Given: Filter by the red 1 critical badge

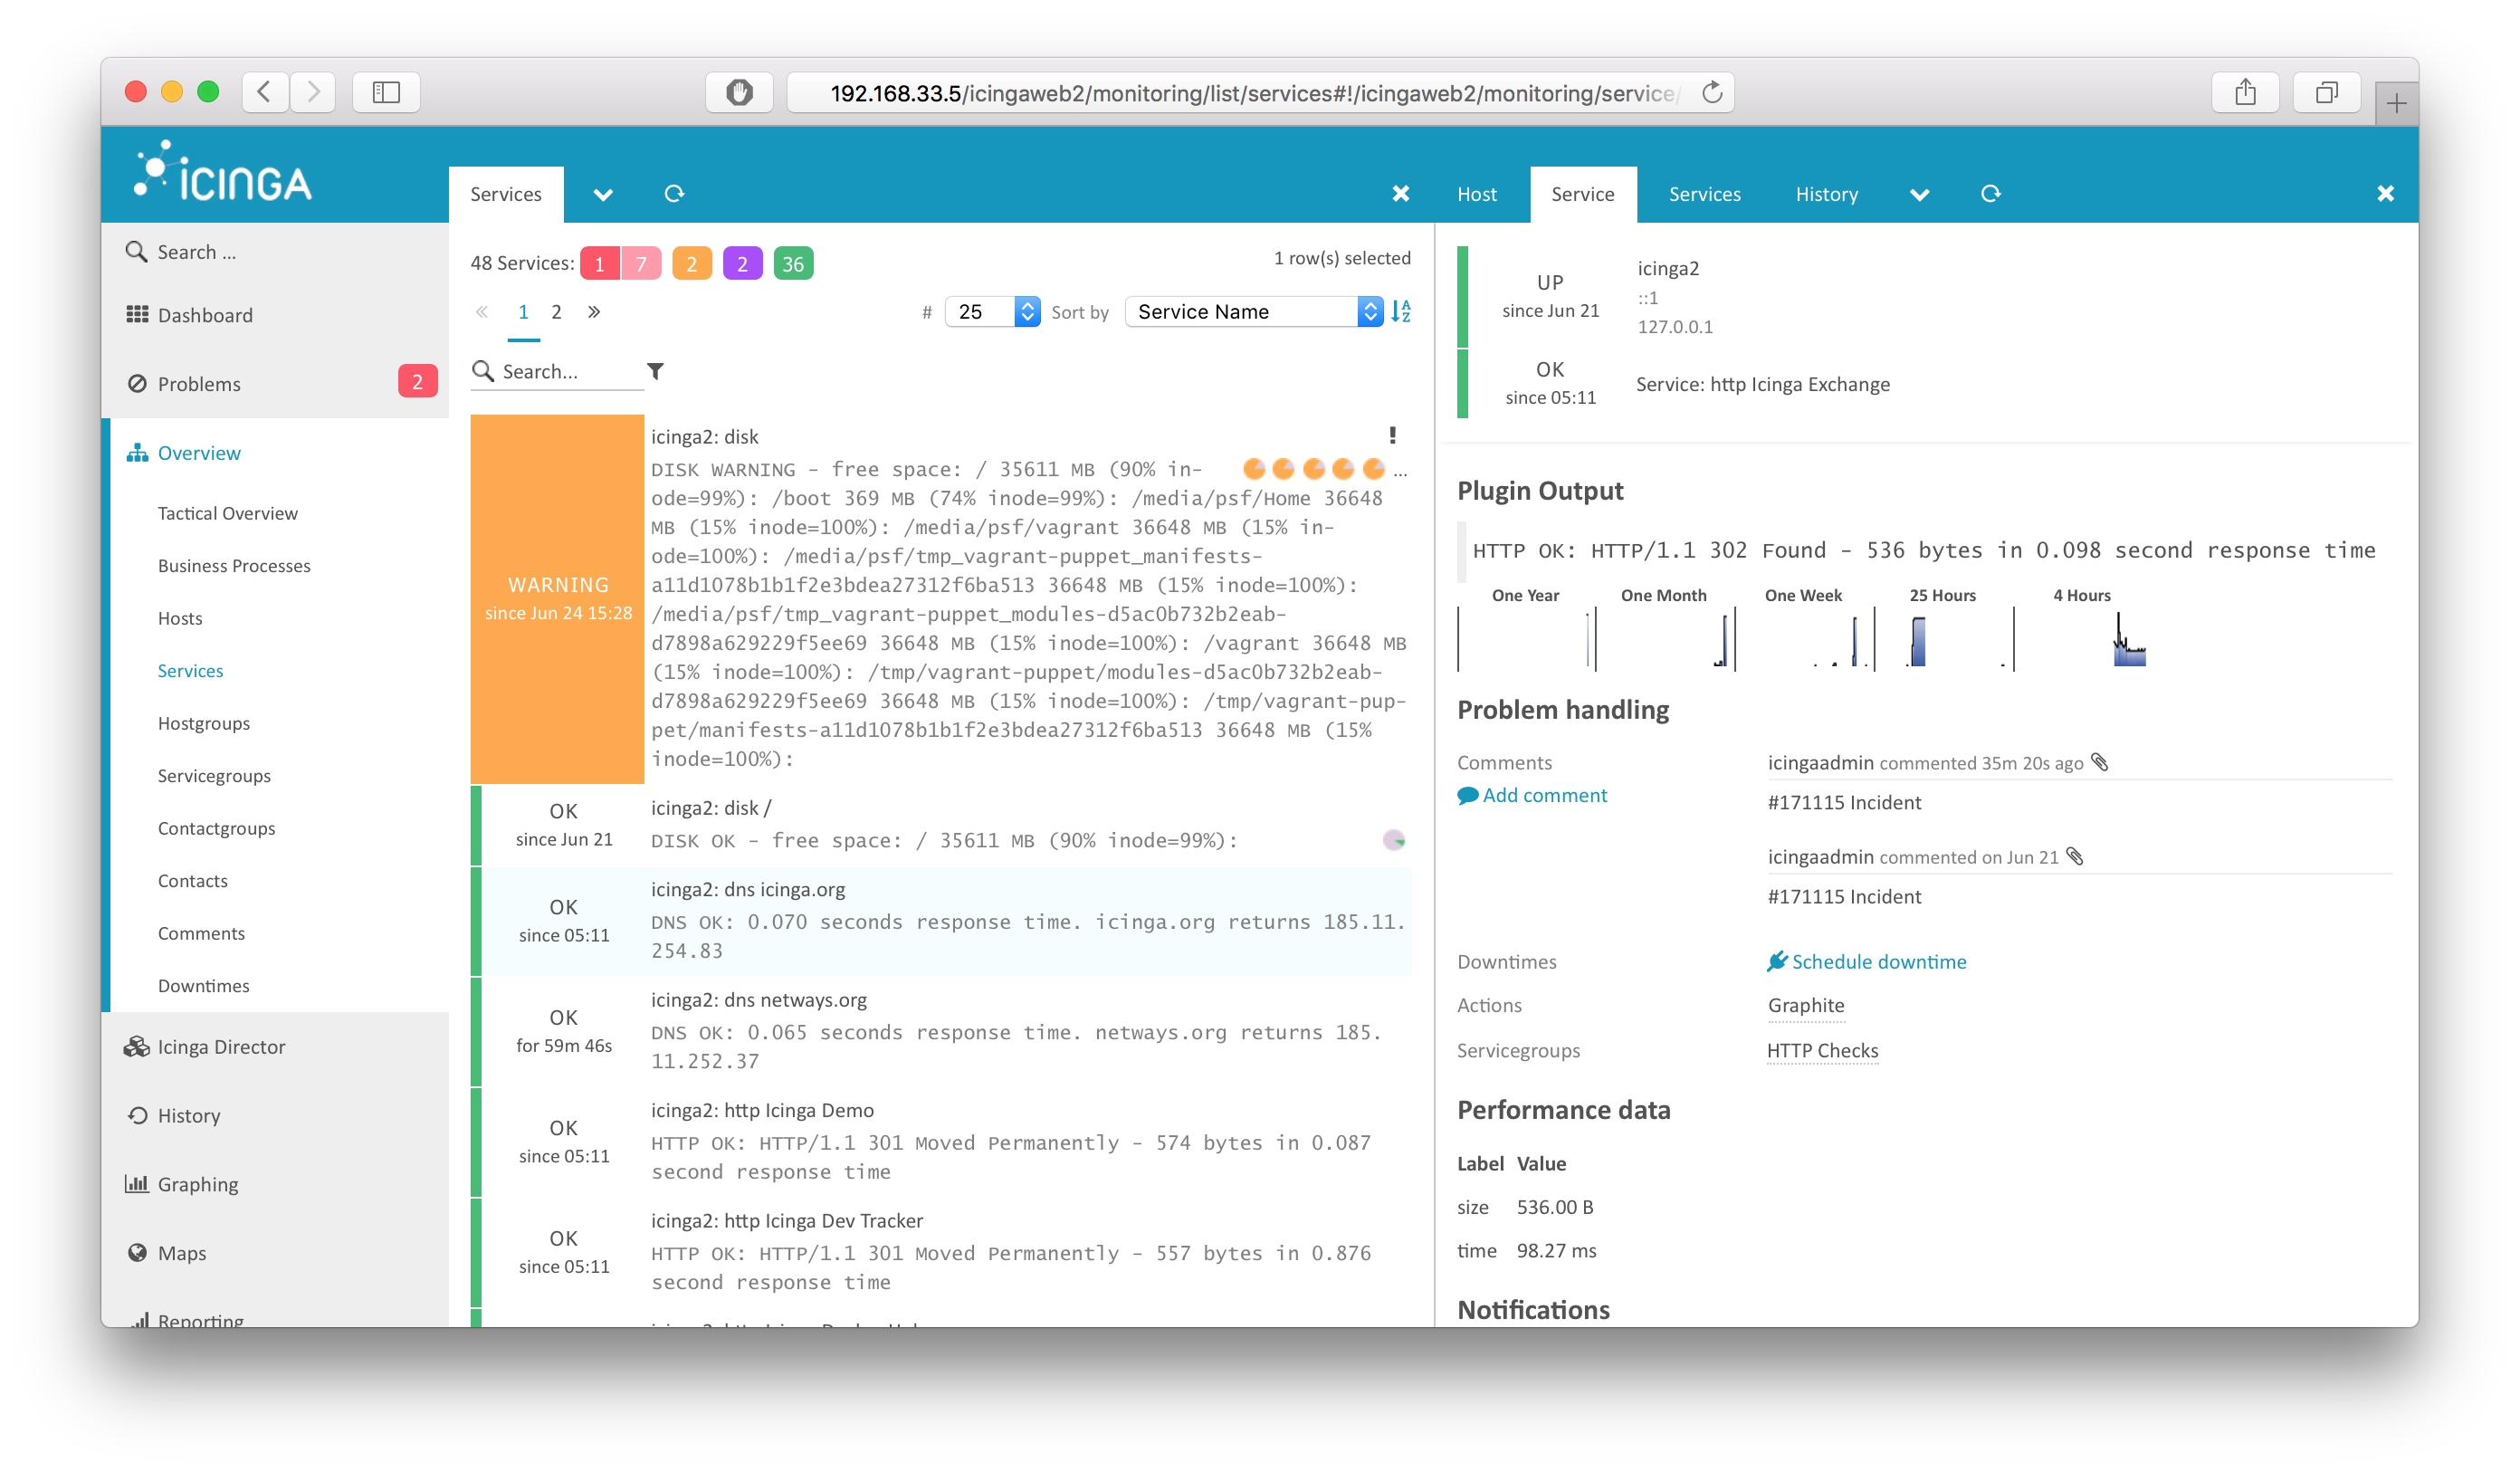Looking at the screenshot, I should (599, 264).
